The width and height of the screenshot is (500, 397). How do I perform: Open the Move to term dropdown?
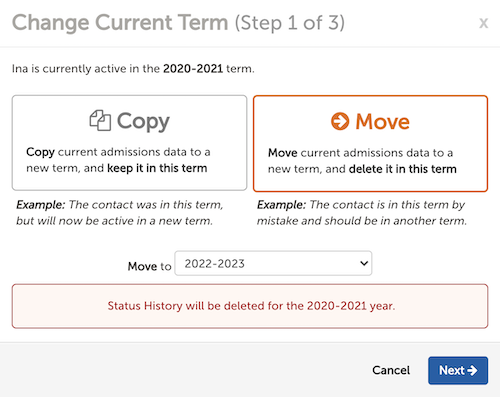tap(273, 263)
